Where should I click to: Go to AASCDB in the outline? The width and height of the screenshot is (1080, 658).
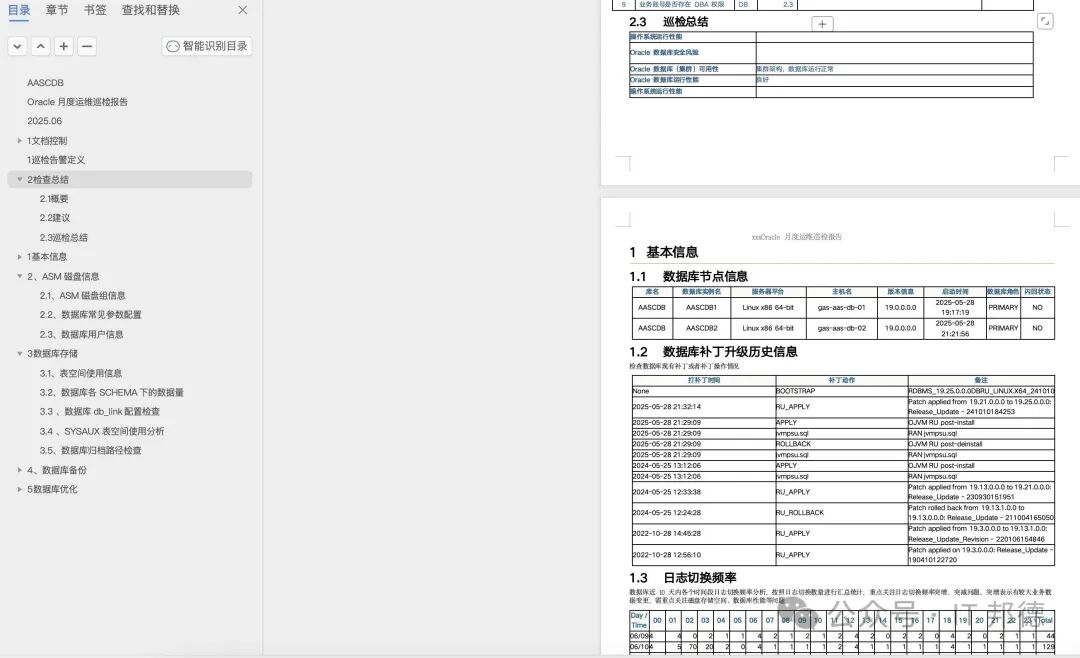pyautogui.click(x=45, y=83)
